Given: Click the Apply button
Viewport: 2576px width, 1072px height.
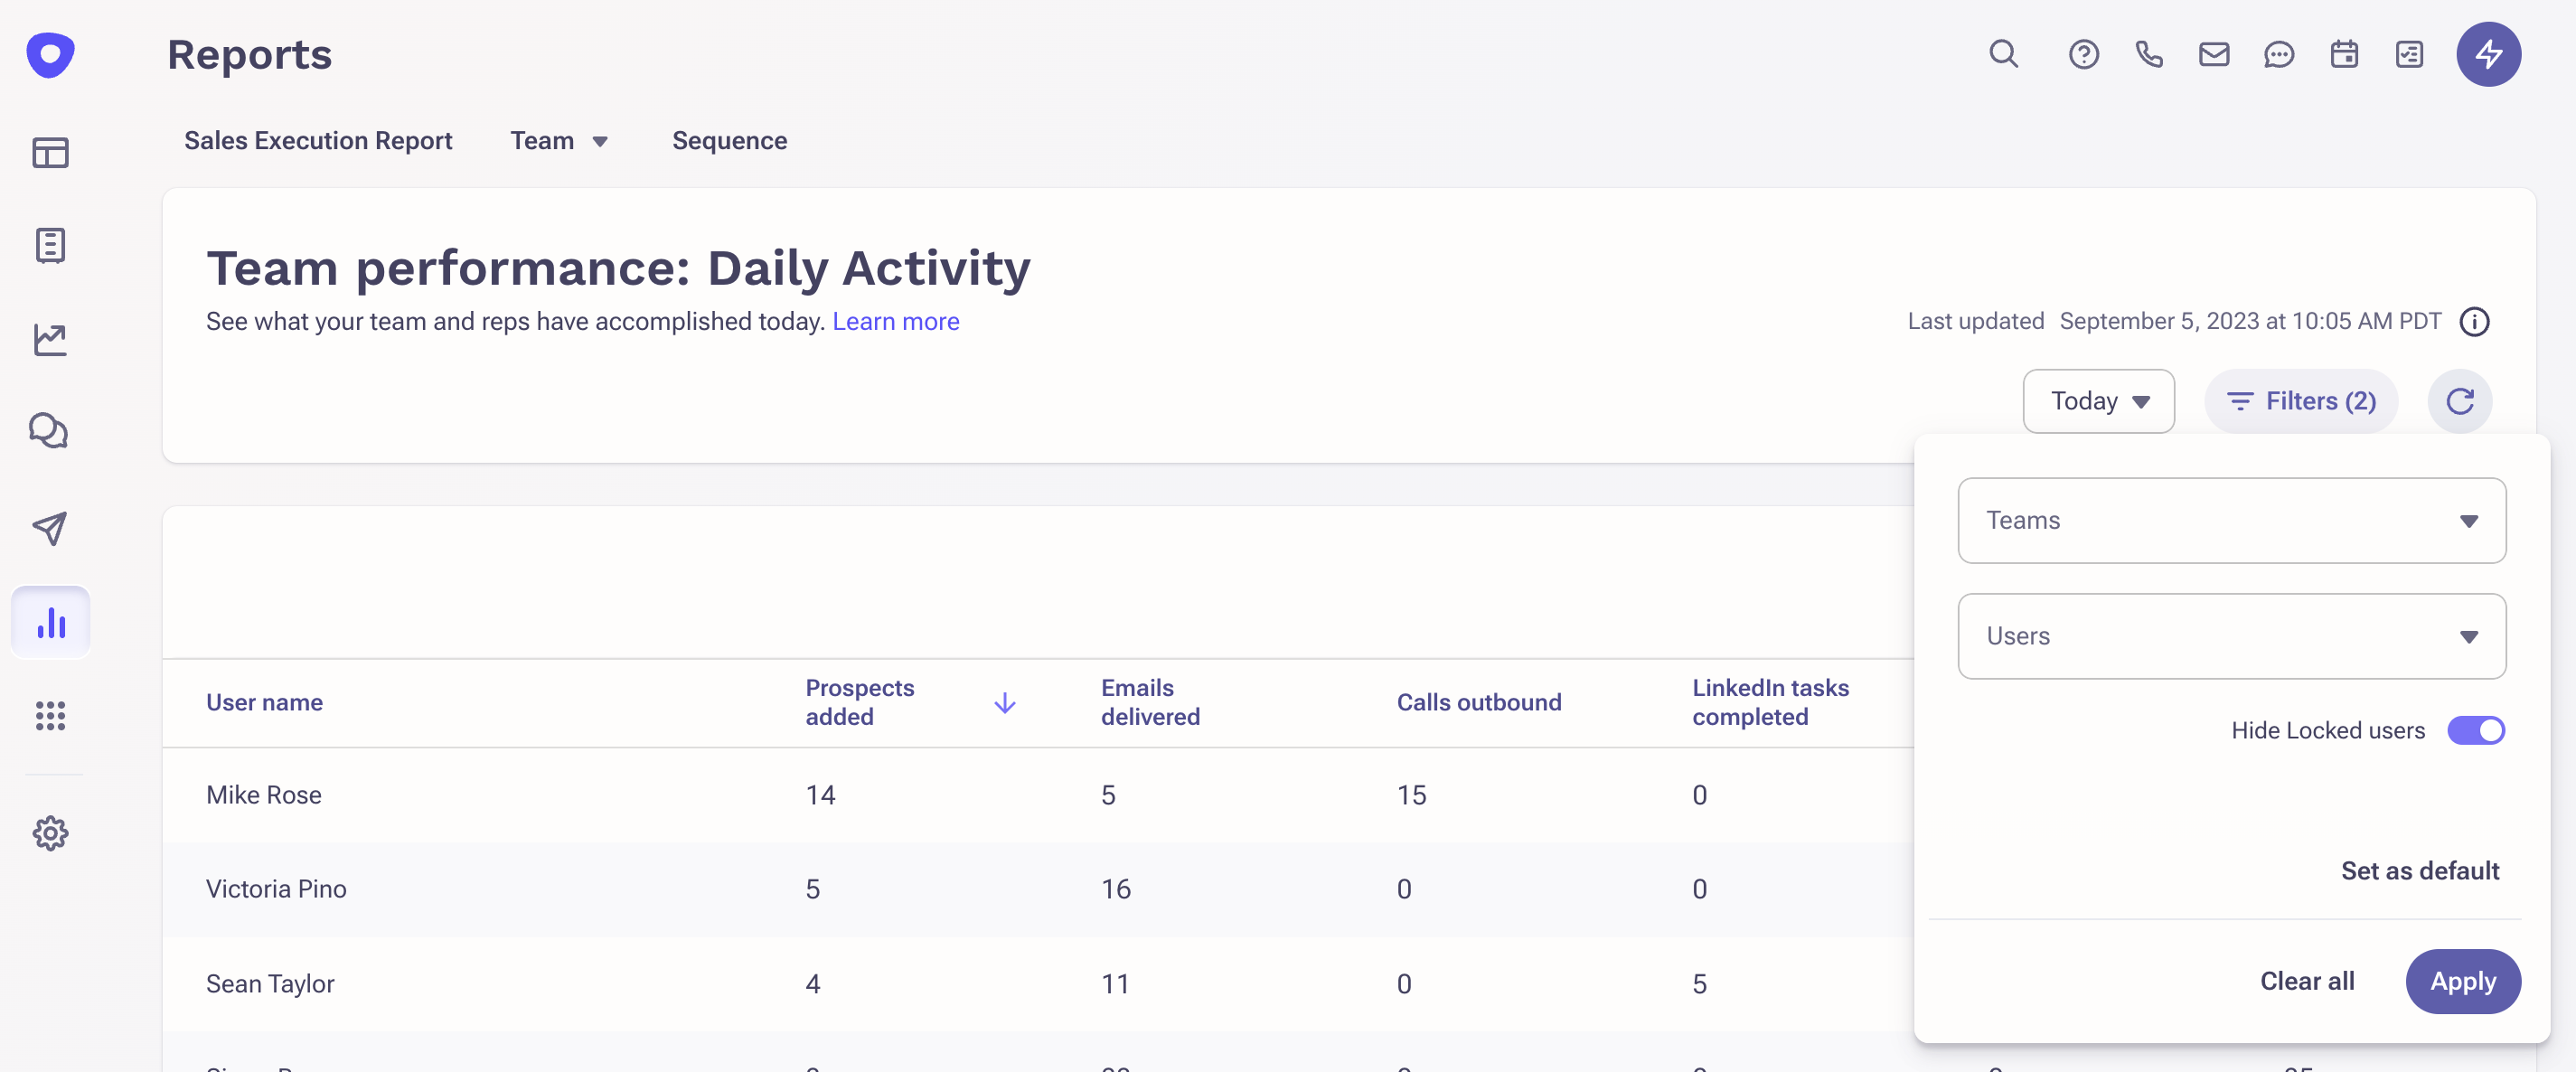Looking at the screenshot, I should [2462, 981].
